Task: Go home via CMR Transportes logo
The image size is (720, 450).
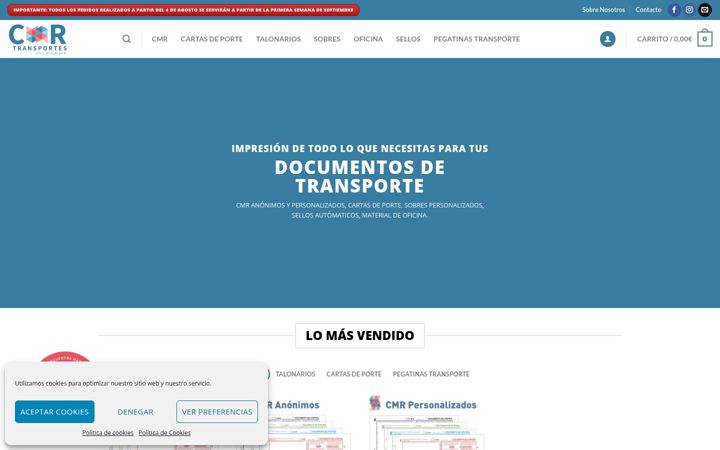Action: point(38,39)
